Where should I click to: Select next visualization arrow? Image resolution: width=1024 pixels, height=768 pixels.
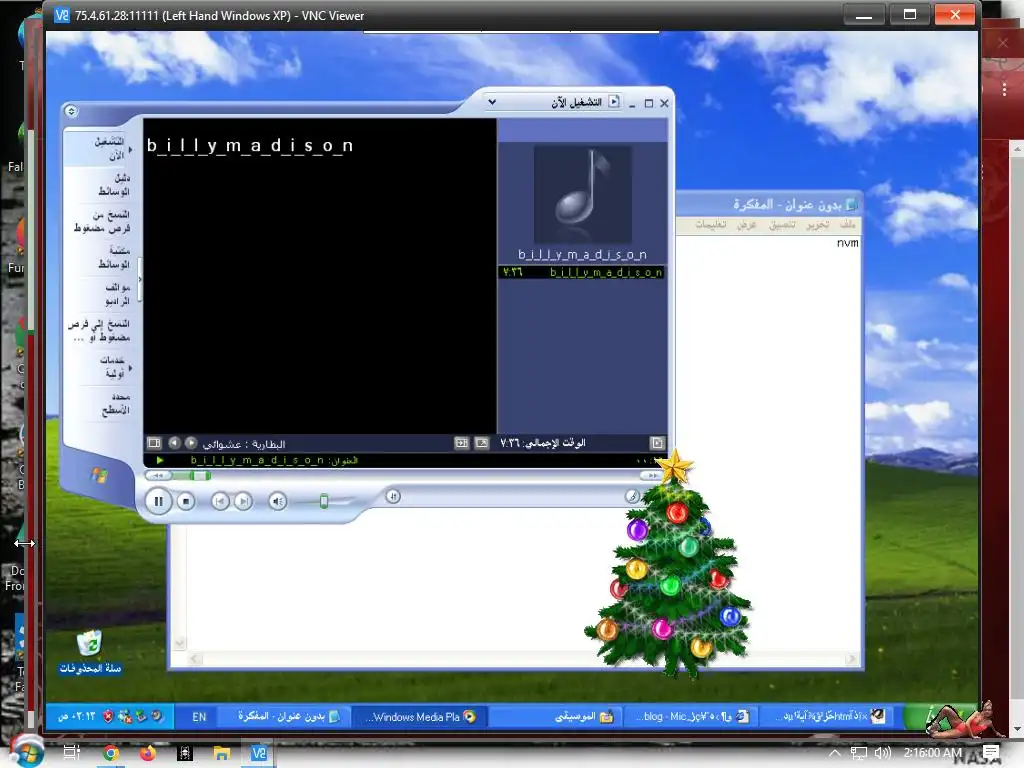[x=191, y=443]
